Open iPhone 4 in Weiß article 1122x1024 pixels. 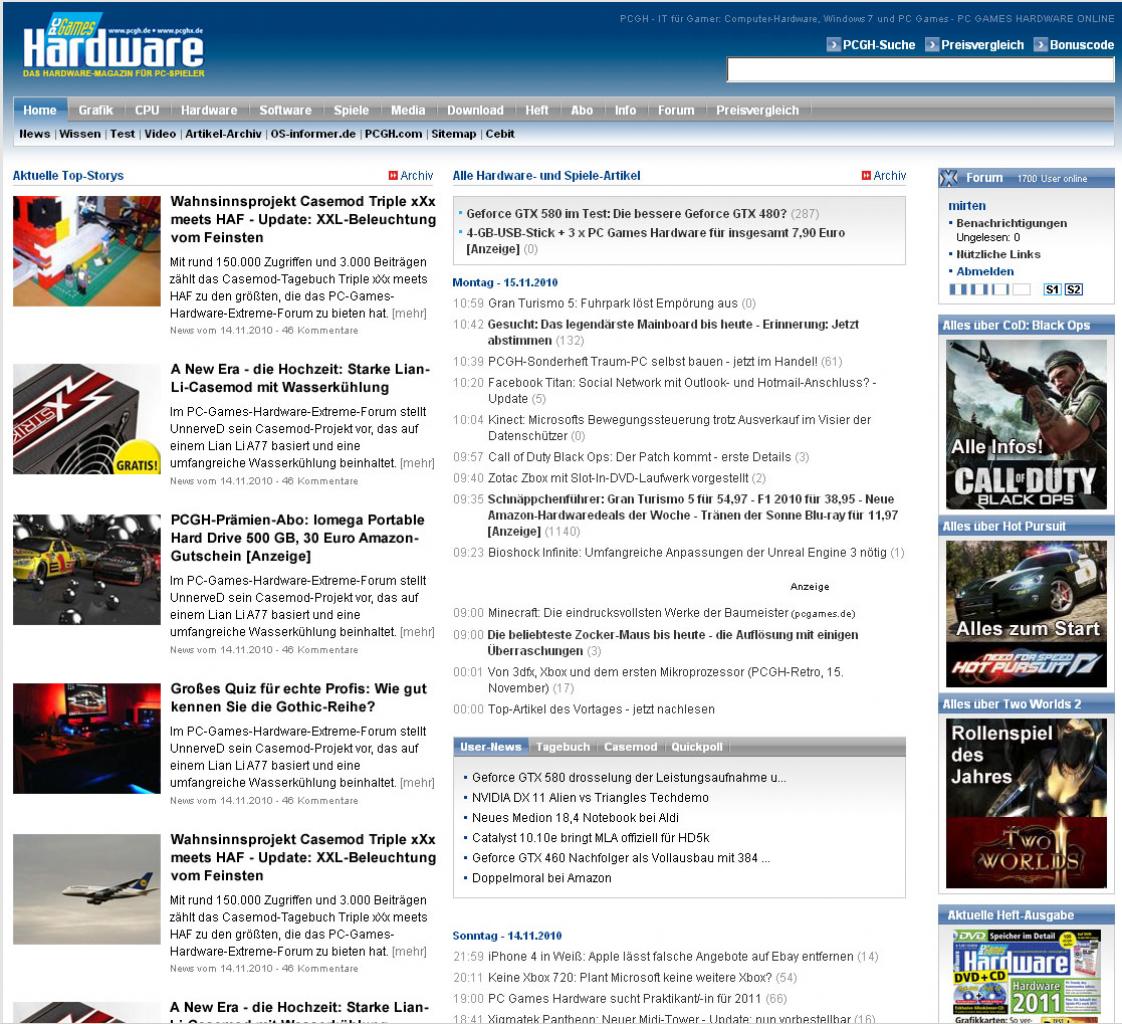pyautogui.click(x=670, y=957)
